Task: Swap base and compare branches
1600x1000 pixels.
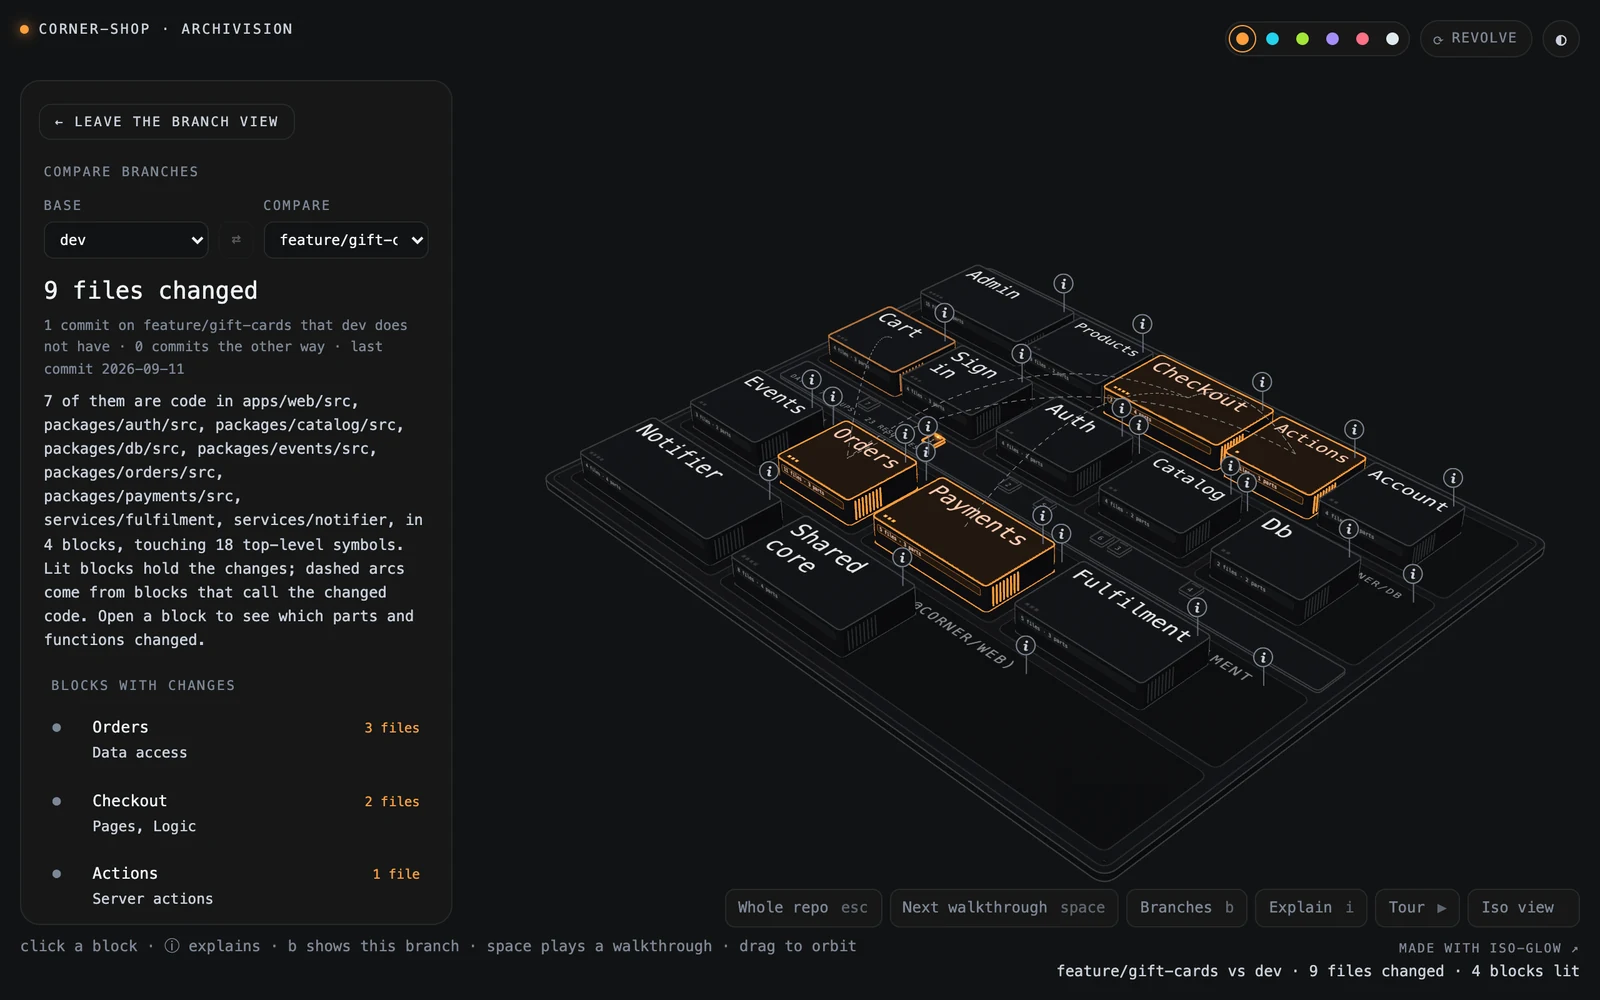Action: (x=236, y=240)
